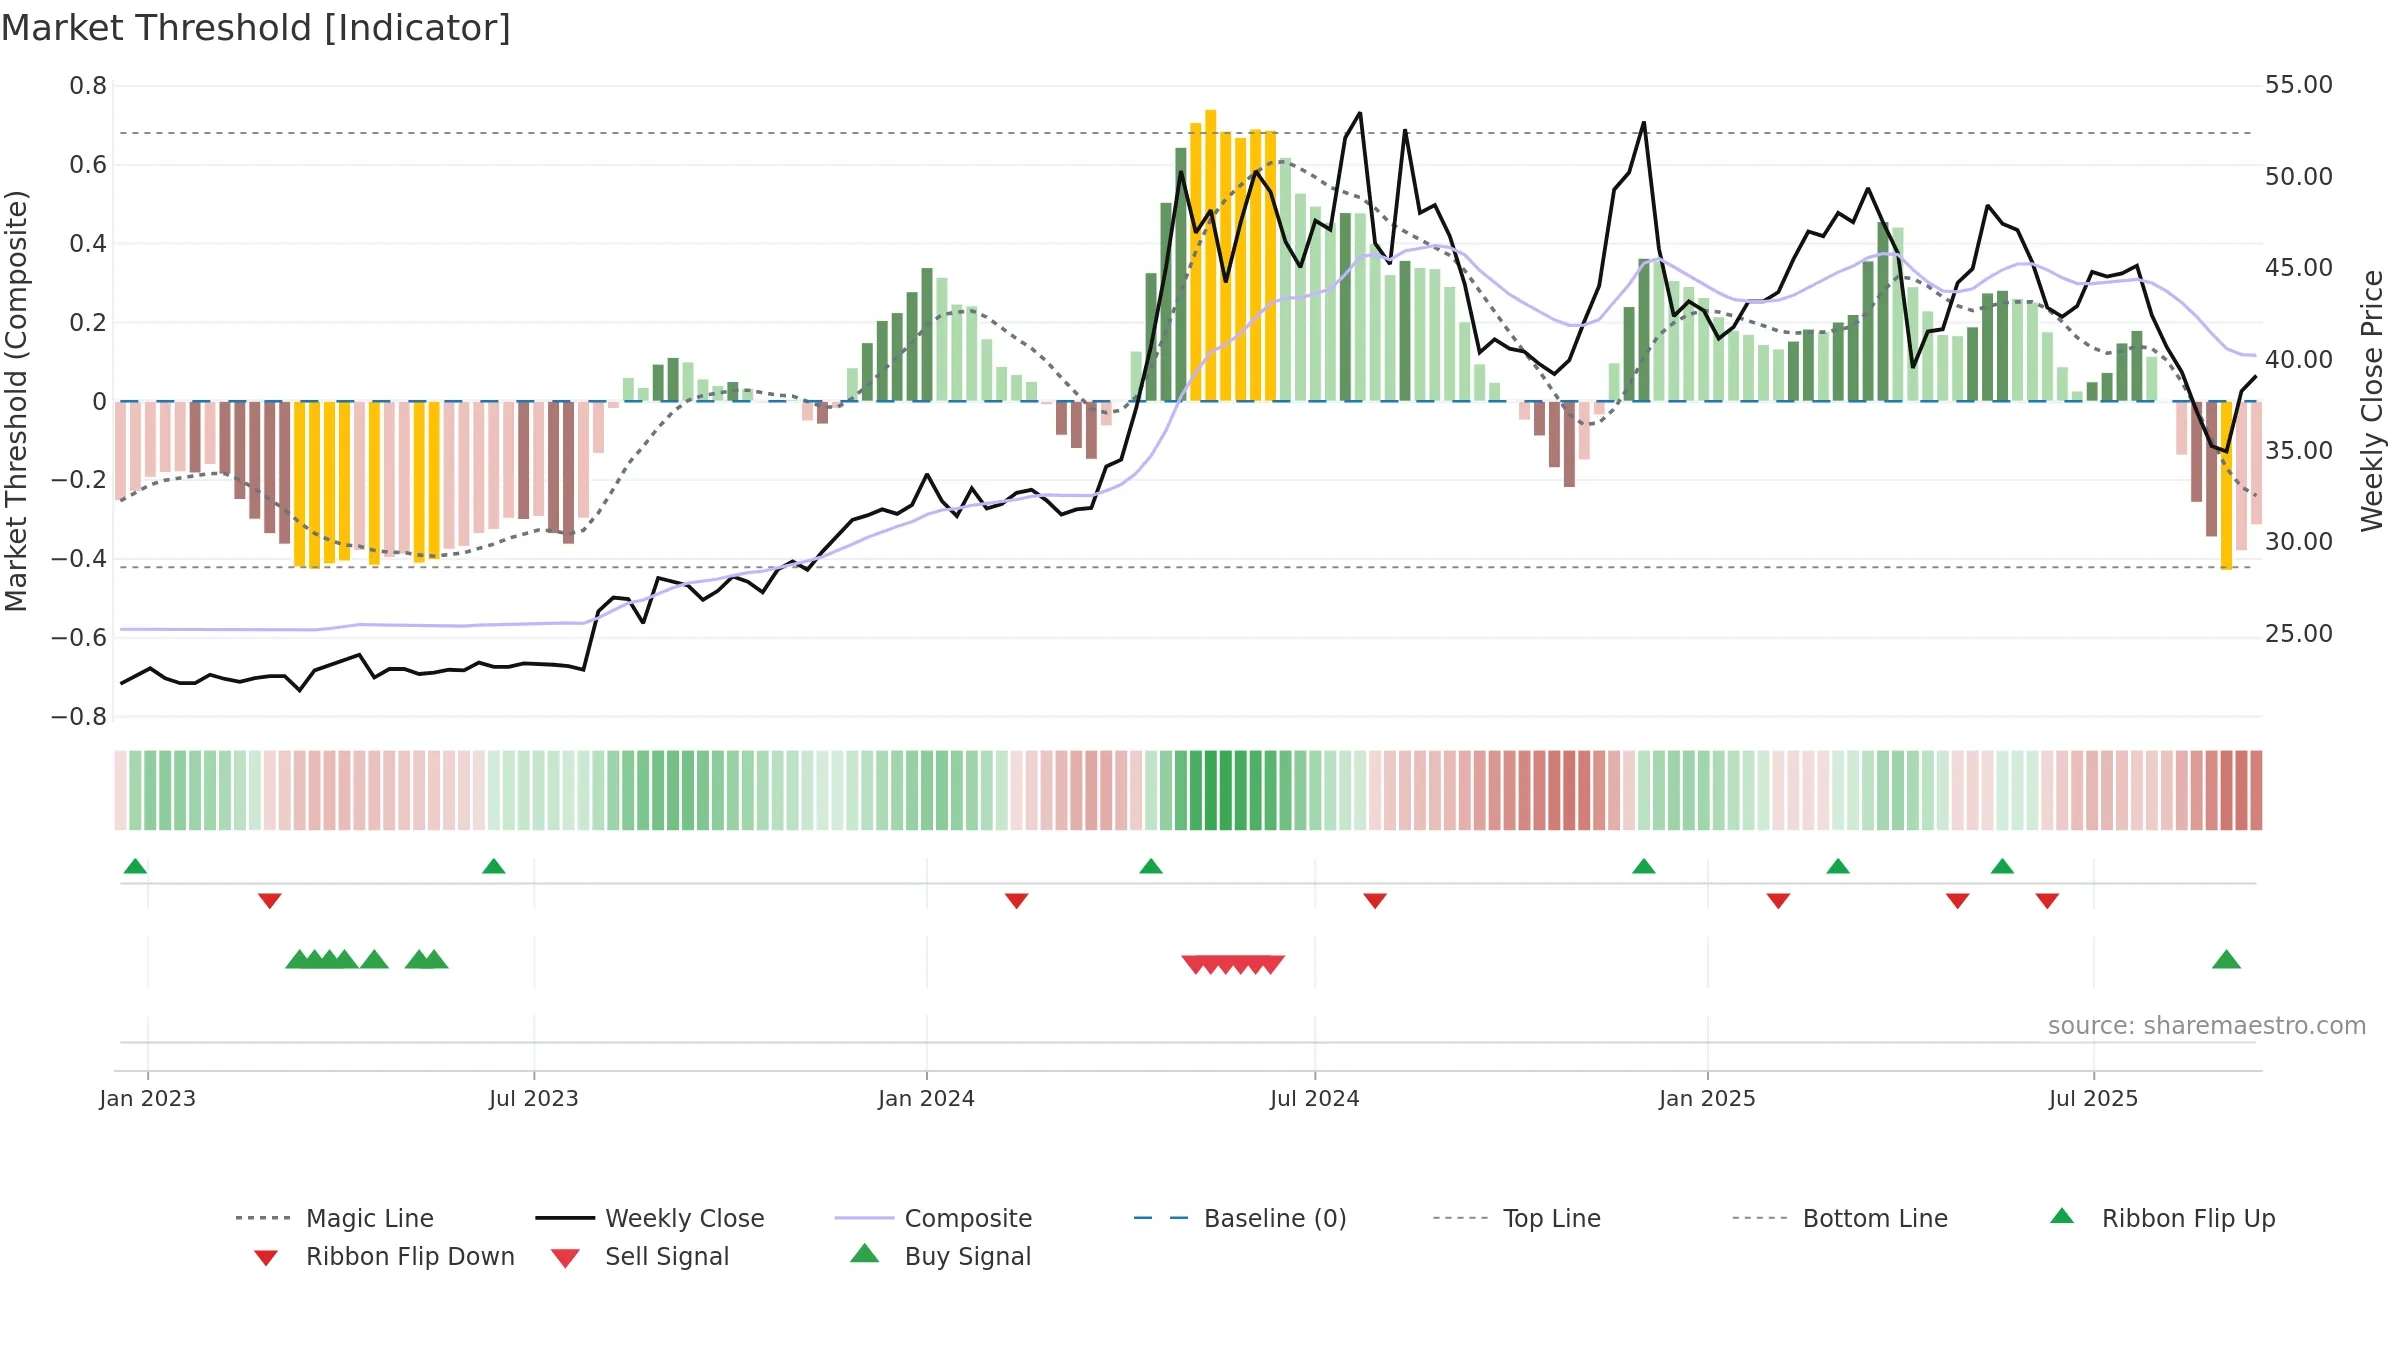Toggle the Buy Signal legend entry
Viewport: 2400px width, 1350px height.
coord(940,1256)
